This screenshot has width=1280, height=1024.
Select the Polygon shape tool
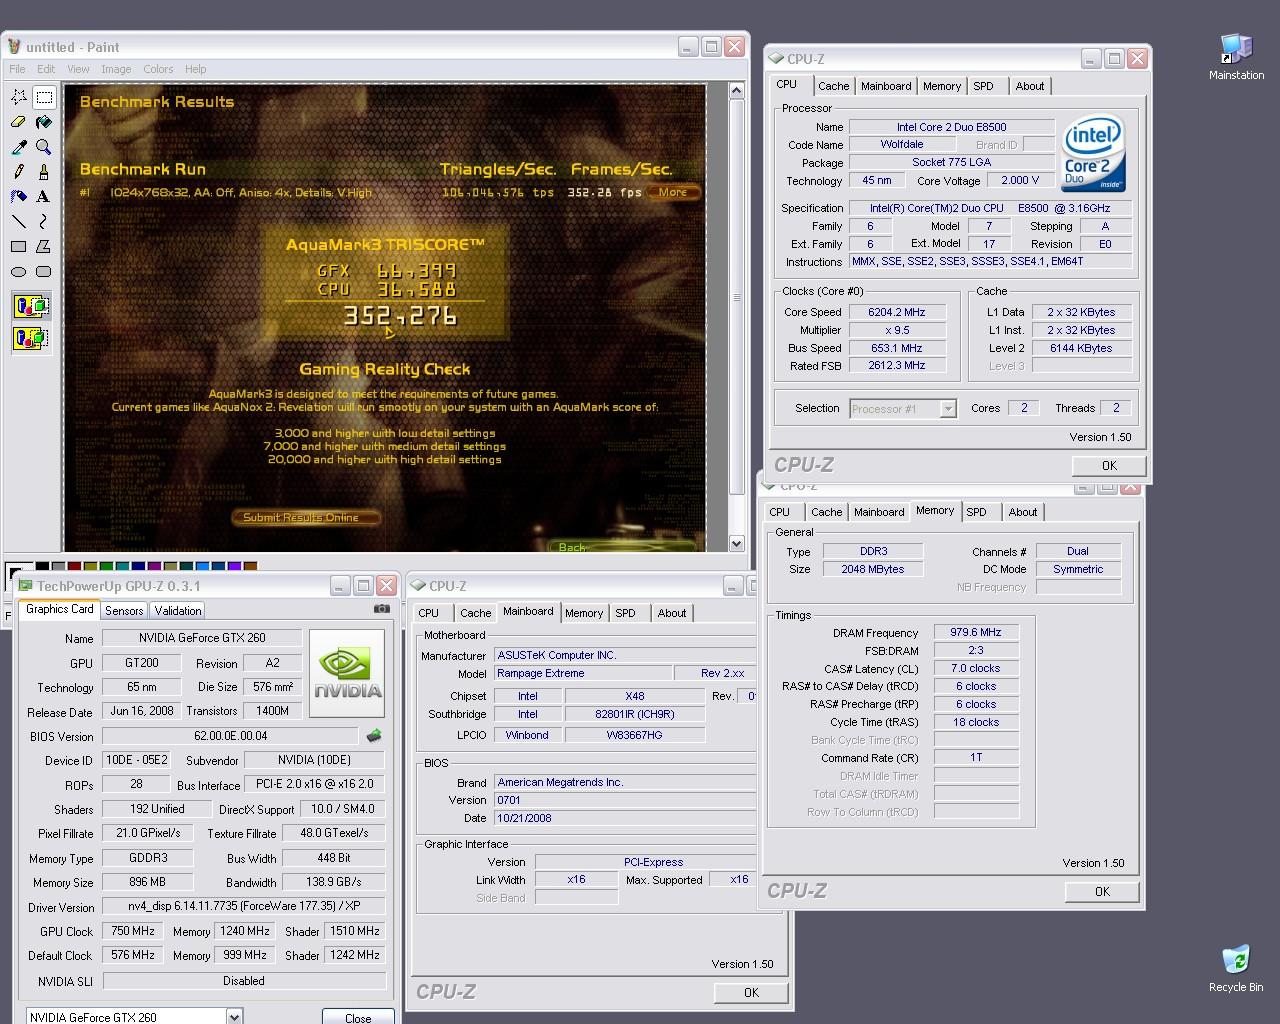(x=44, y=247)
